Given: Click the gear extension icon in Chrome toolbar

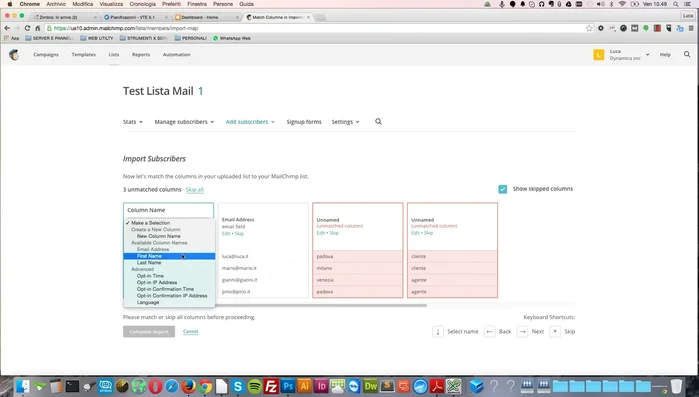Looking at the screenshot, I should [x=601, y=28].
